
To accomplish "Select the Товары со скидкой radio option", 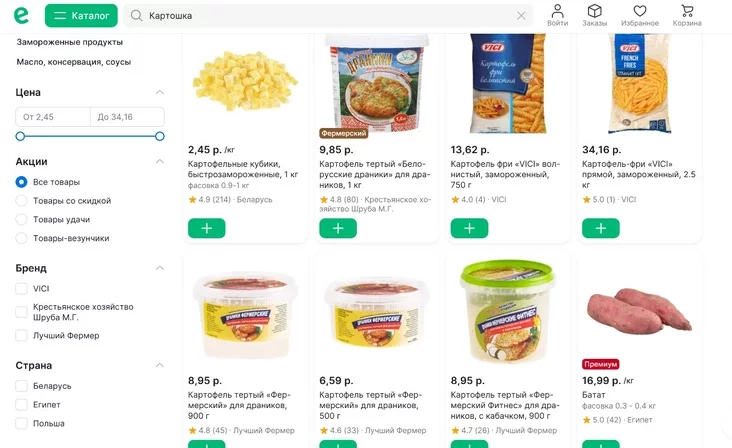I will pos(21,201).
